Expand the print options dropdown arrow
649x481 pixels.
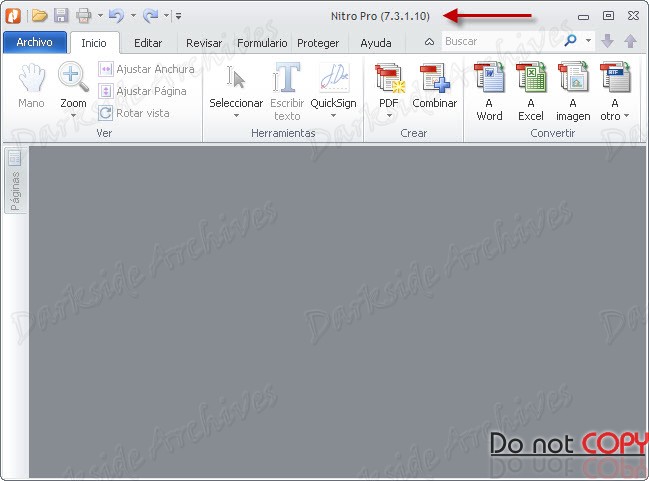(x=100, y=16)
